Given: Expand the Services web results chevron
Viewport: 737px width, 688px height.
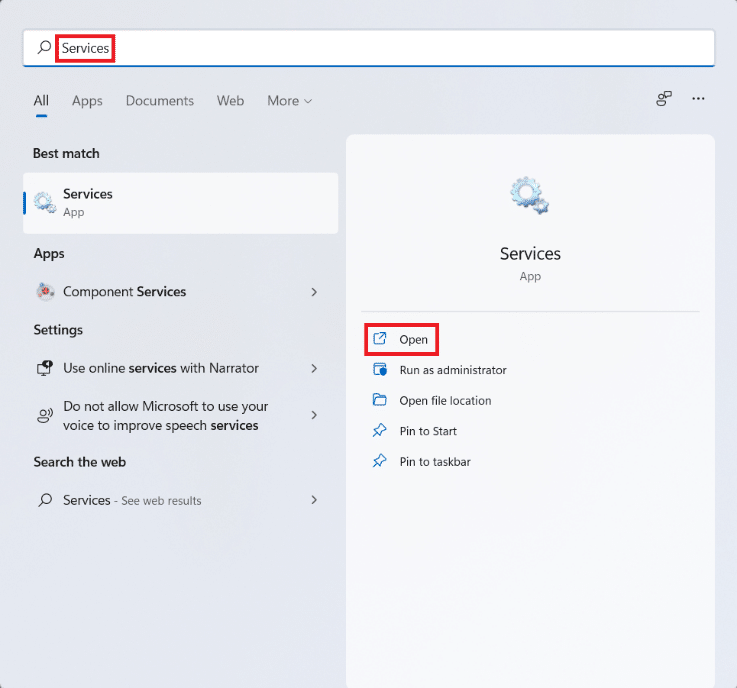Looking at the screenshot, I should coord(314,500).
